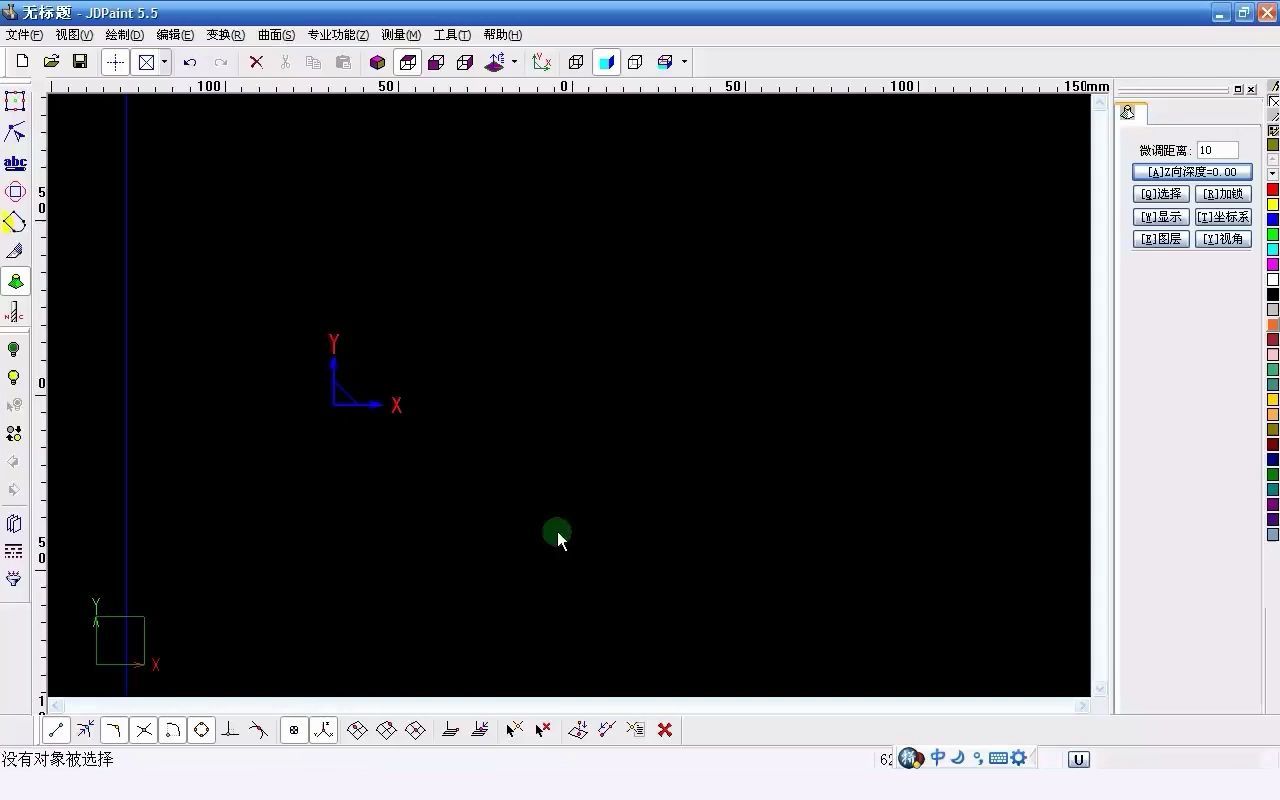The width and height of the screenshot is (1280, 800).
Task: Click the IME 中 language indicator in the status bar
Action: [938, 758]
